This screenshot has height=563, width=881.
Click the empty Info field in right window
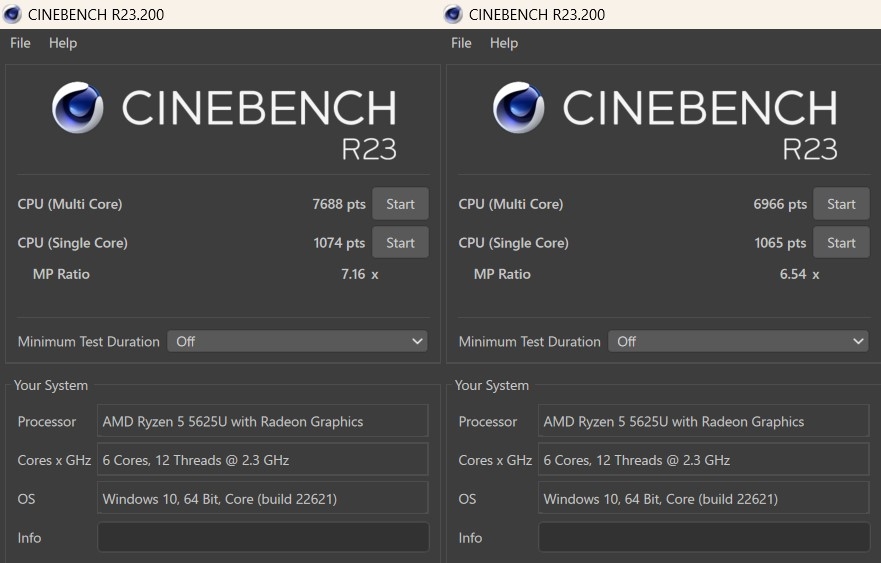[x=704, y=537]
